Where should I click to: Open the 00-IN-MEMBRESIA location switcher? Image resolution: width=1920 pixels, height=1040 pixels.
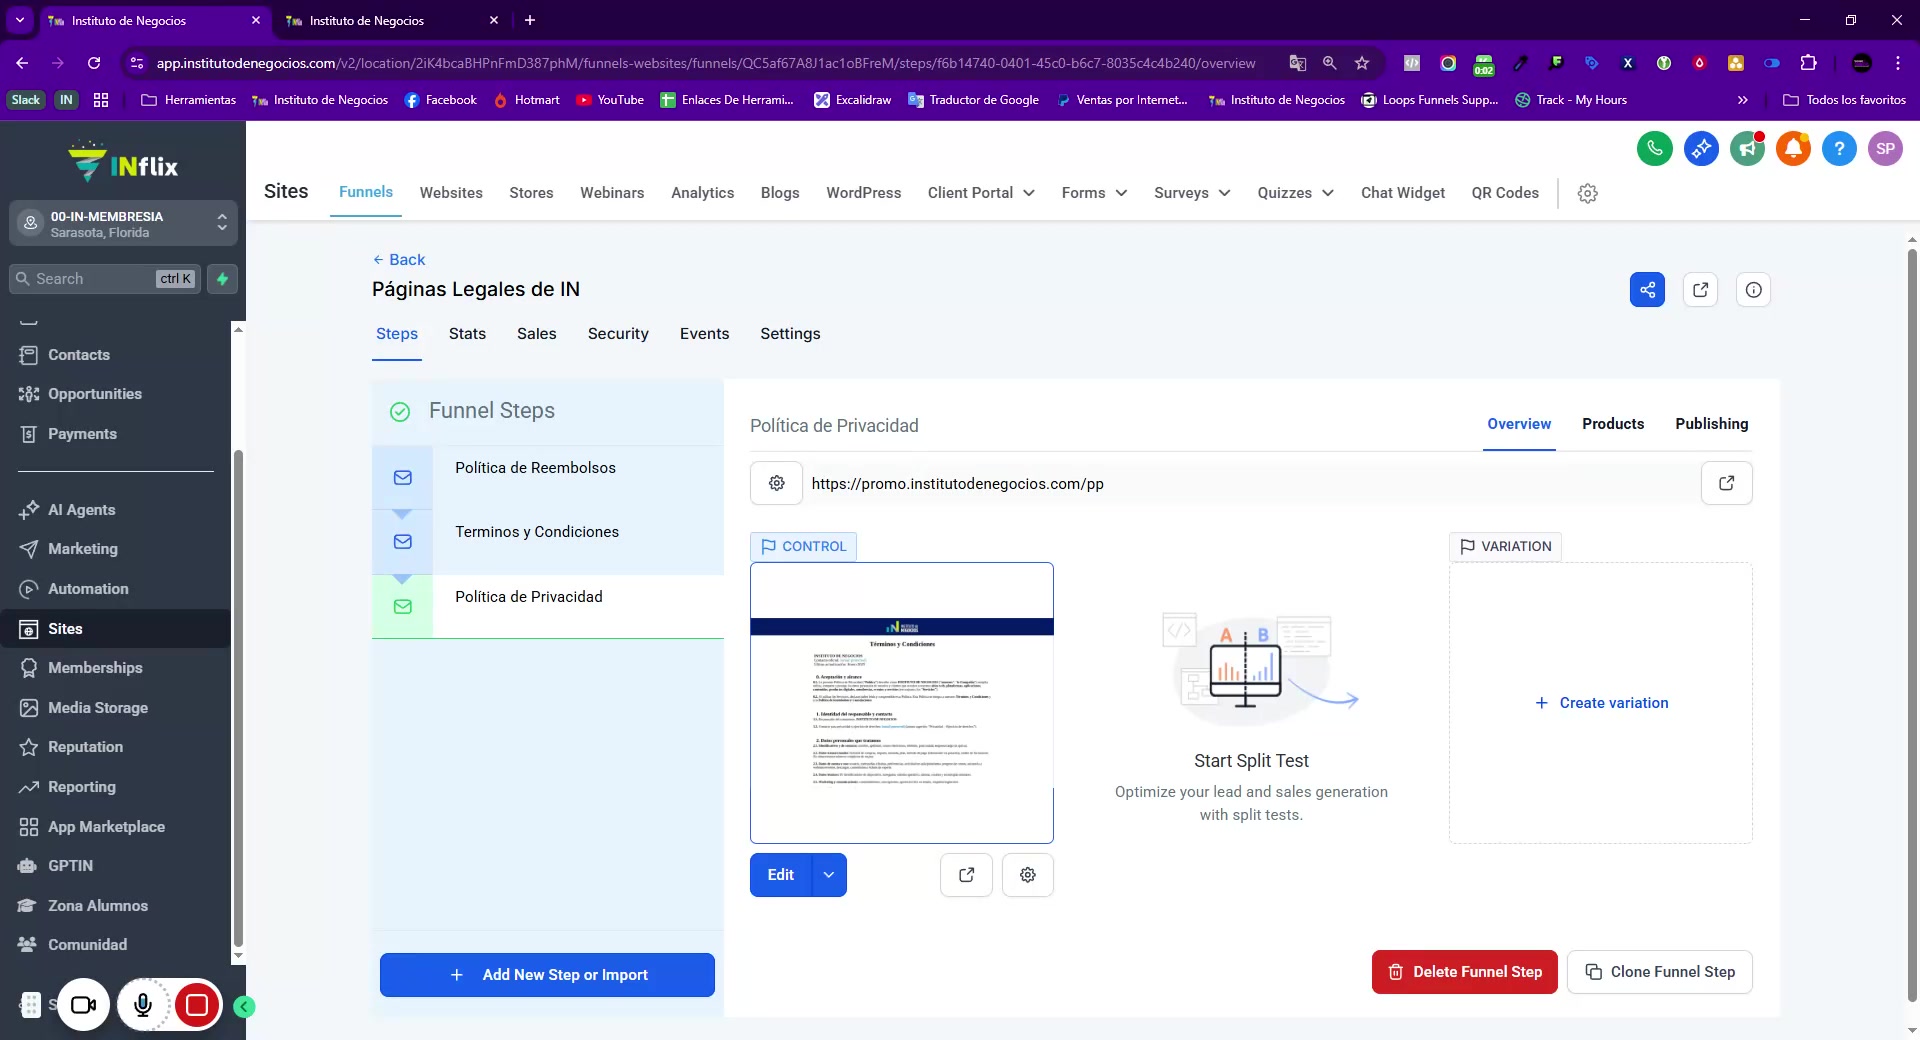(x=124, y=224)
